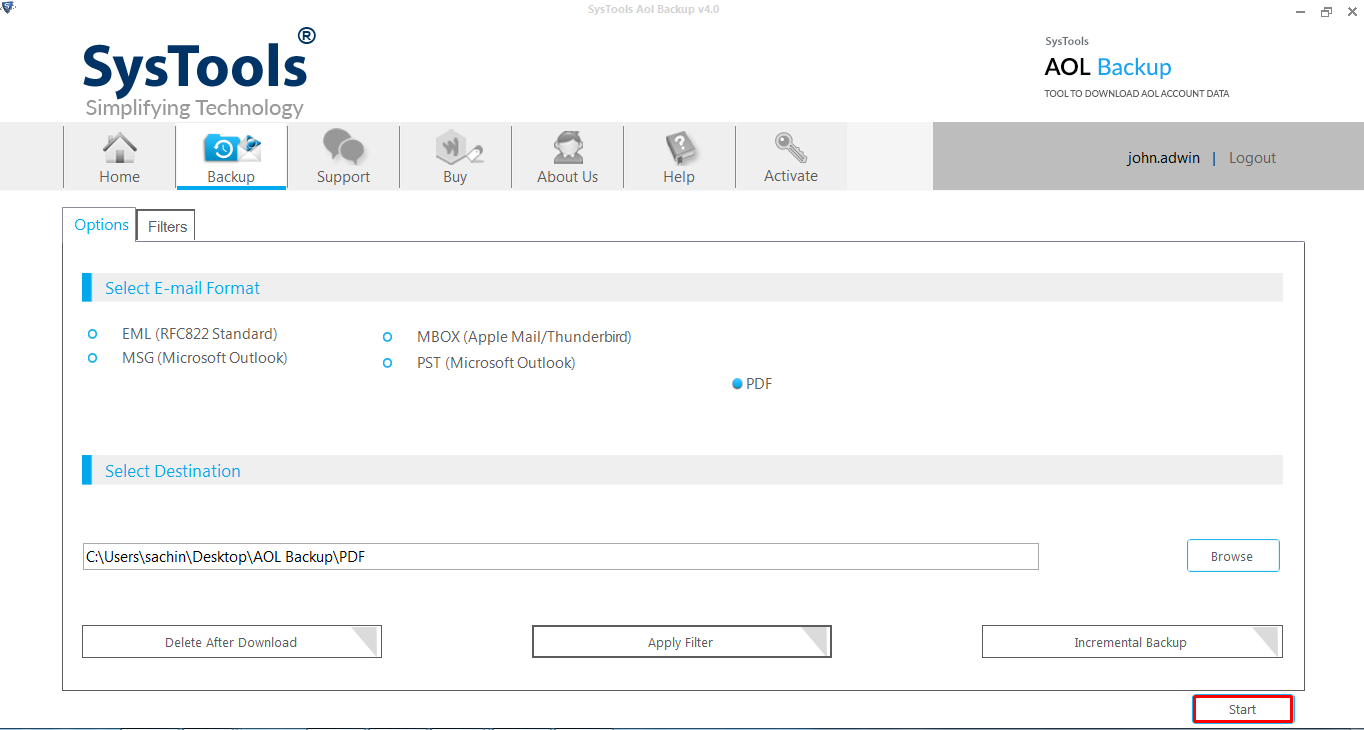This screenshot has width=1364, height=730.
Task: Enable Incremental Backup option
Action: [x=1131, y=642]
